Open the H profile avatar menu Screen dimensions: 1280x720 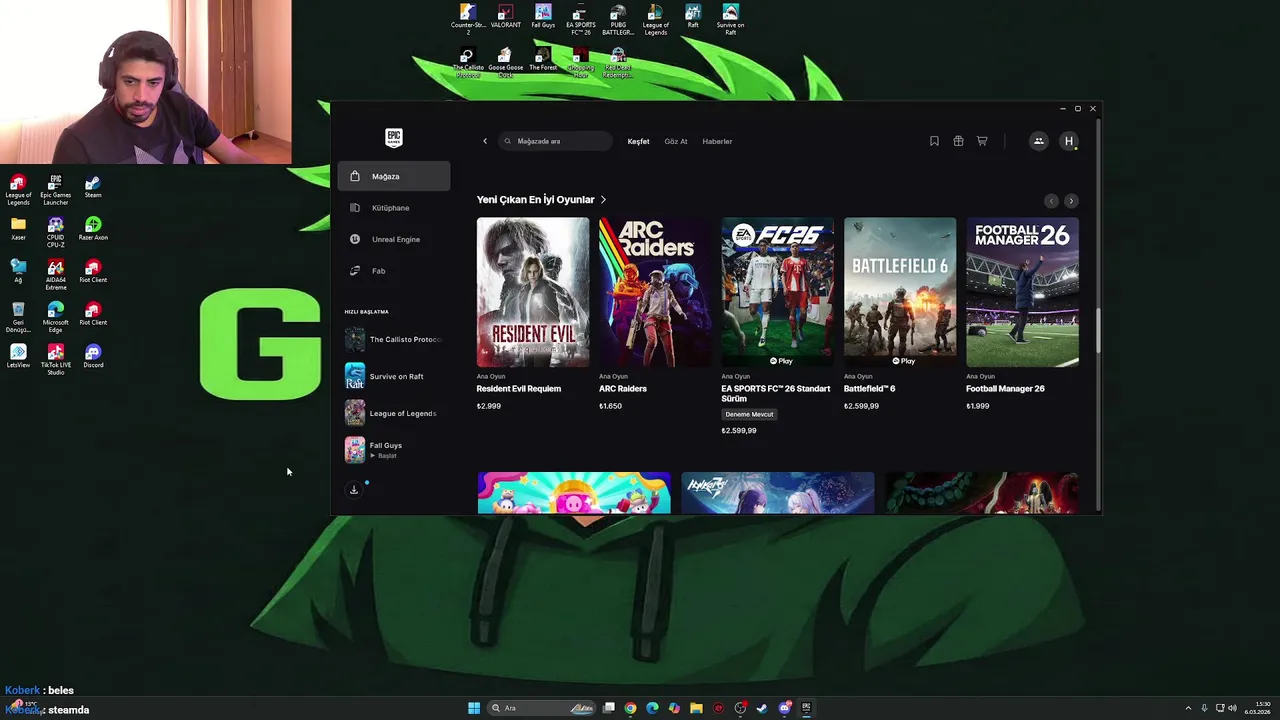click(x=1069, y=141)
